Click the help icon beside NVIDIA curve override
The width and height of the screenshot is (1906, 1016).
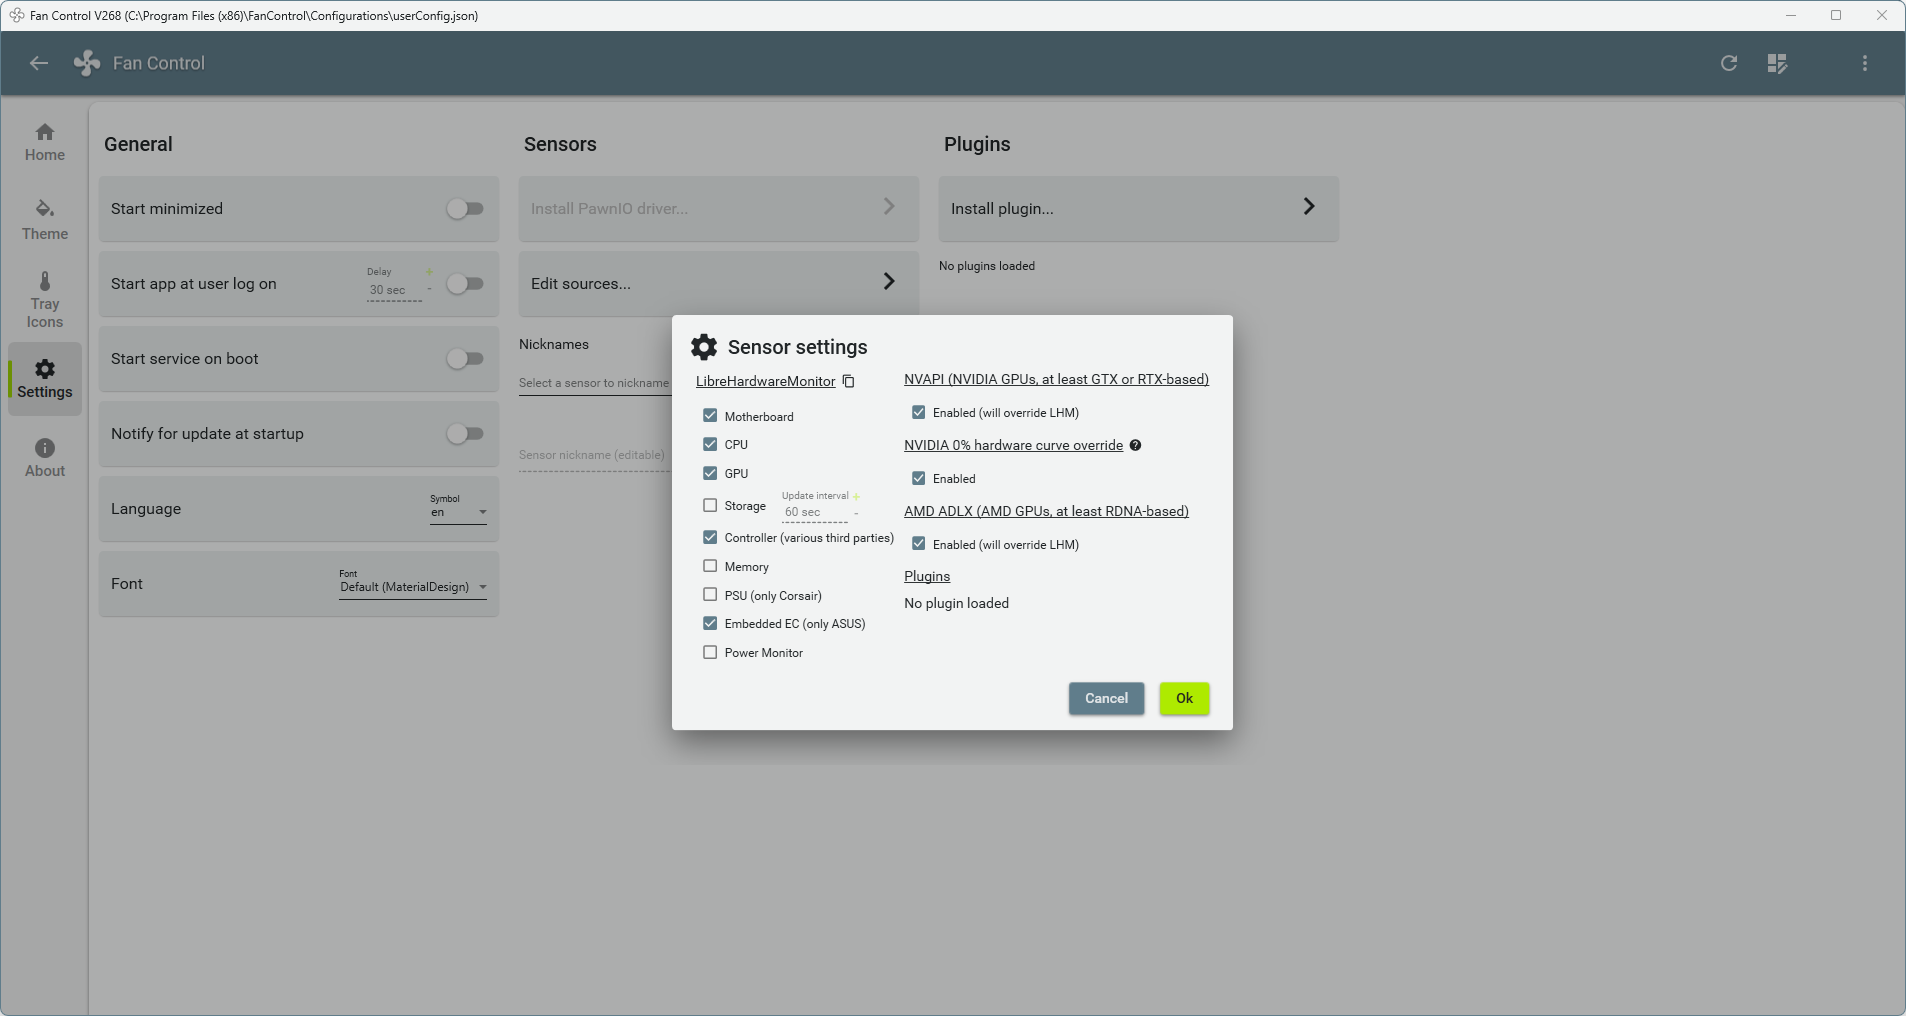[1135, 445]
